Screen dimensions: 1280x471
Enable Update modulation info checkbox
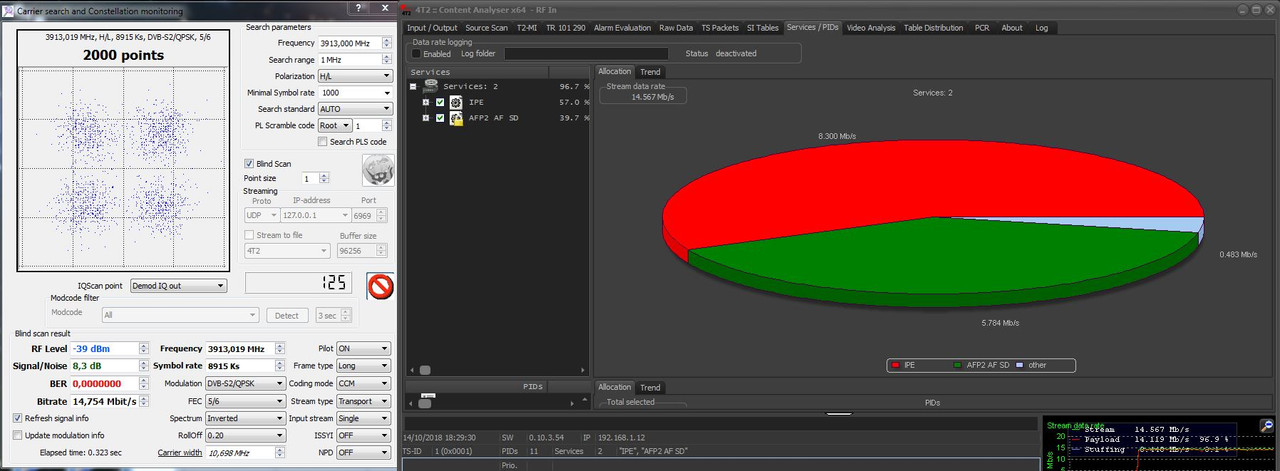[x=17, y=435]
